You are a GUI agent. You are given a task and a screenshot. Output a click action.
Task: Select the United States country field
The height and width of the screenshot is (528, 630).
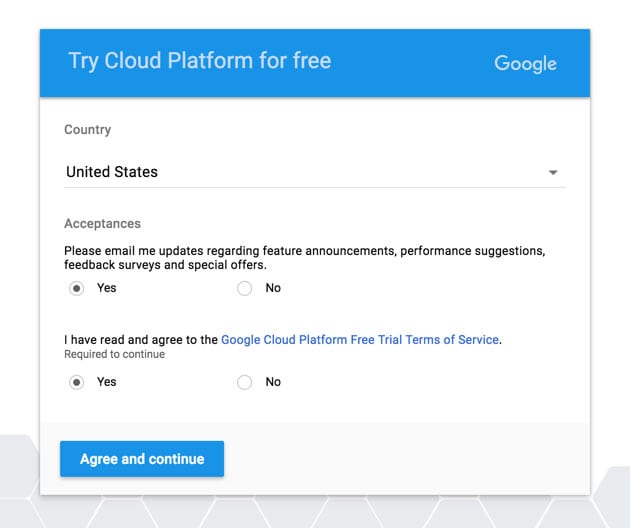coord(314,172)
